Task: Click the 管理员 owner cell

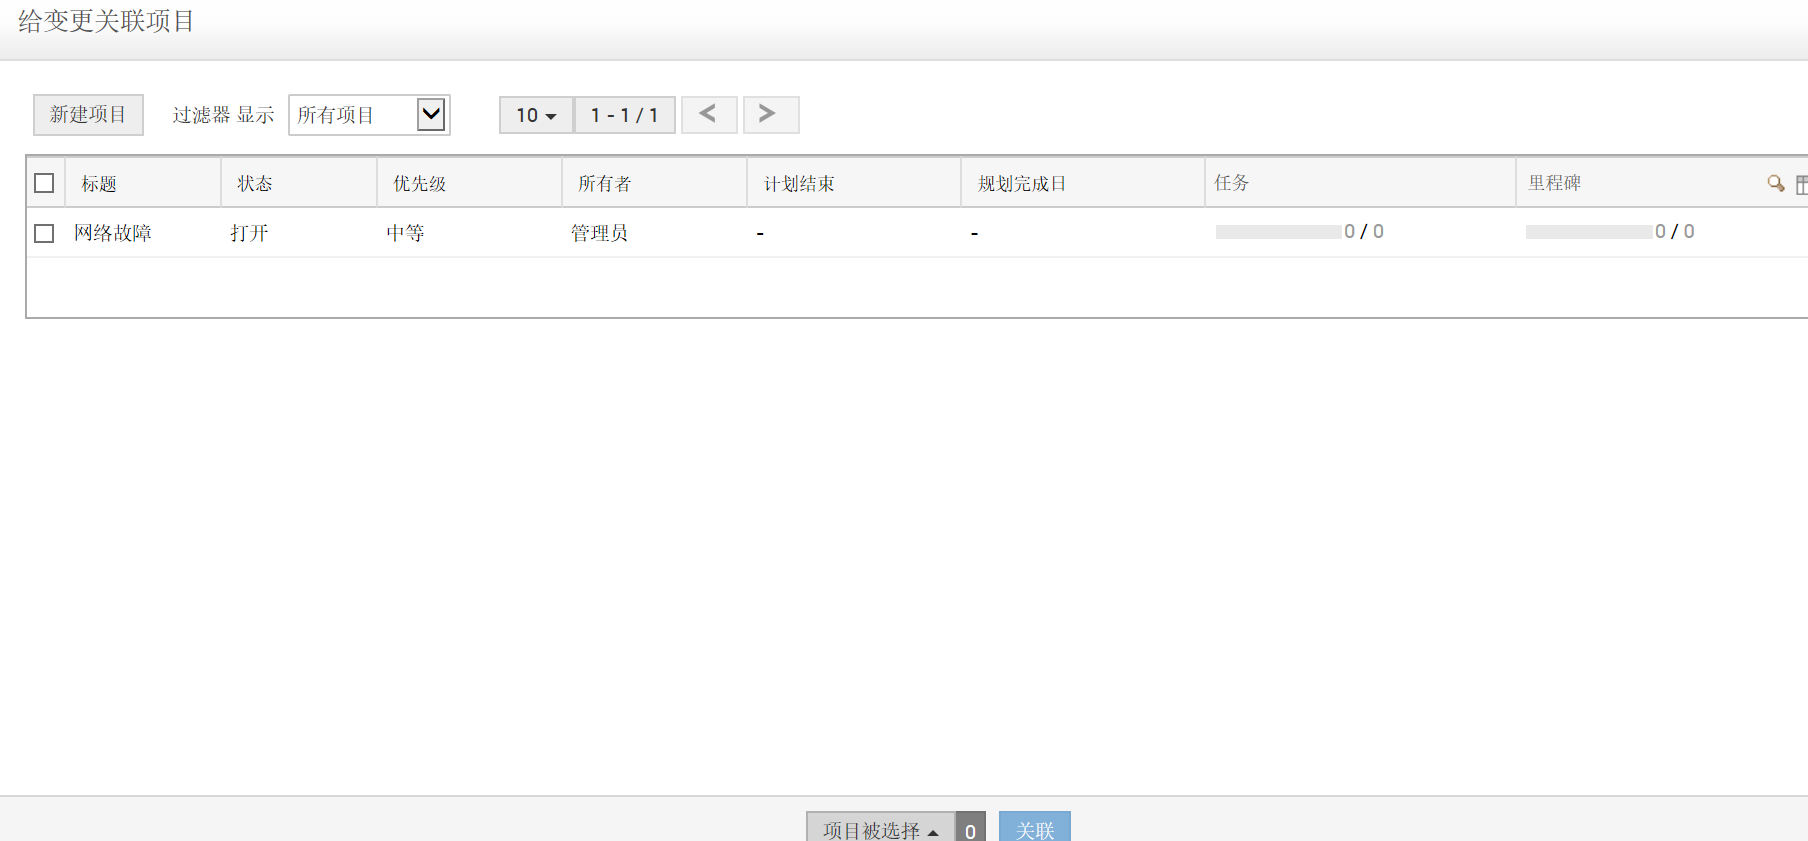Action: click(x=600, y=233)
